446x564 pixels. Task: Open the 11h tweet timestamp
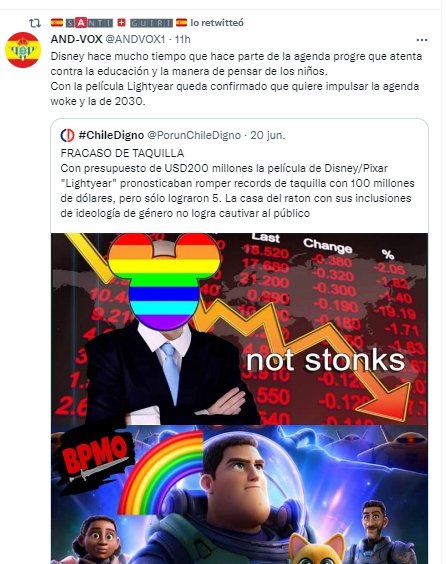coord(182,39)
